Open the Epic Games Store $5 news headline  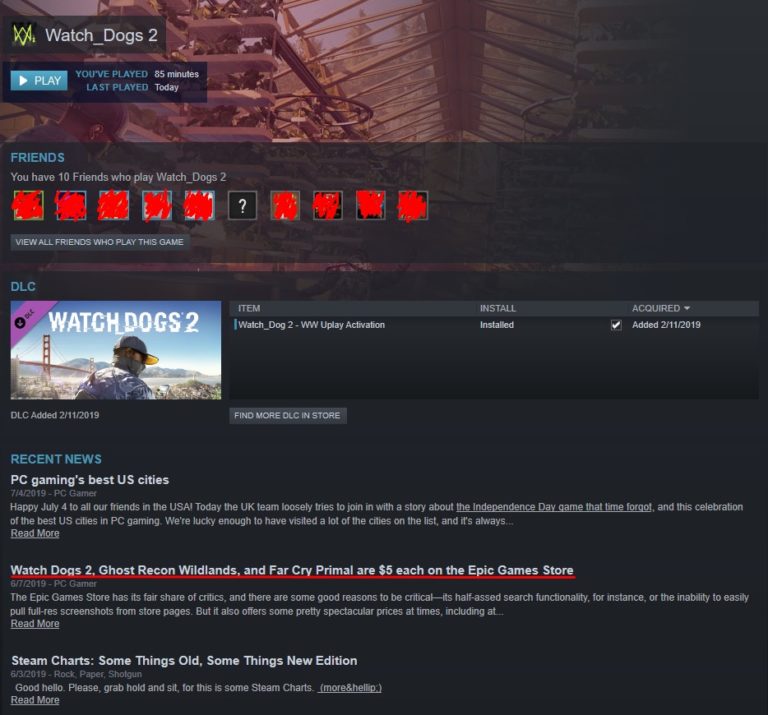coord(292,570)
